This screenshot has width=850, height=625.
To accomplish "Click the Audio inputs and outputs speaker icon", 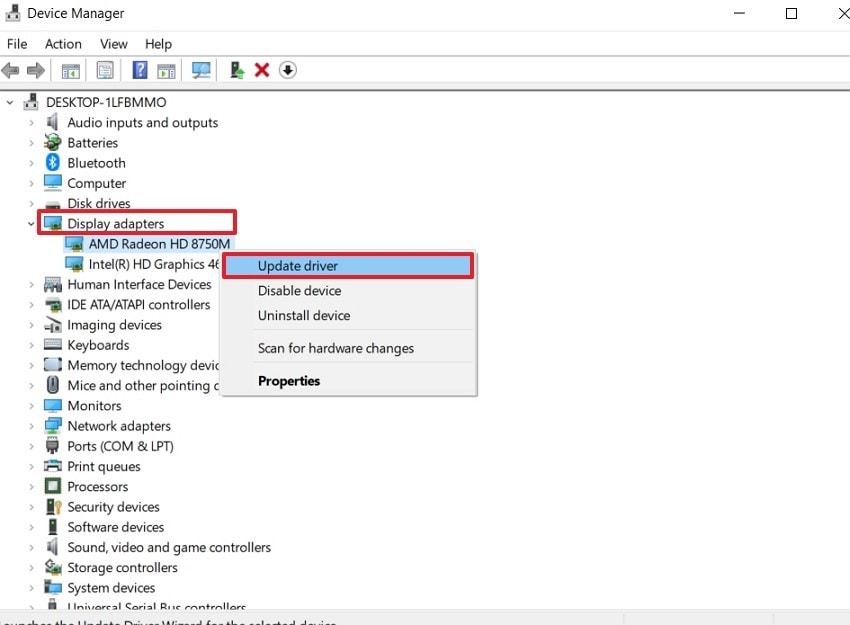I will coord(53,123).
